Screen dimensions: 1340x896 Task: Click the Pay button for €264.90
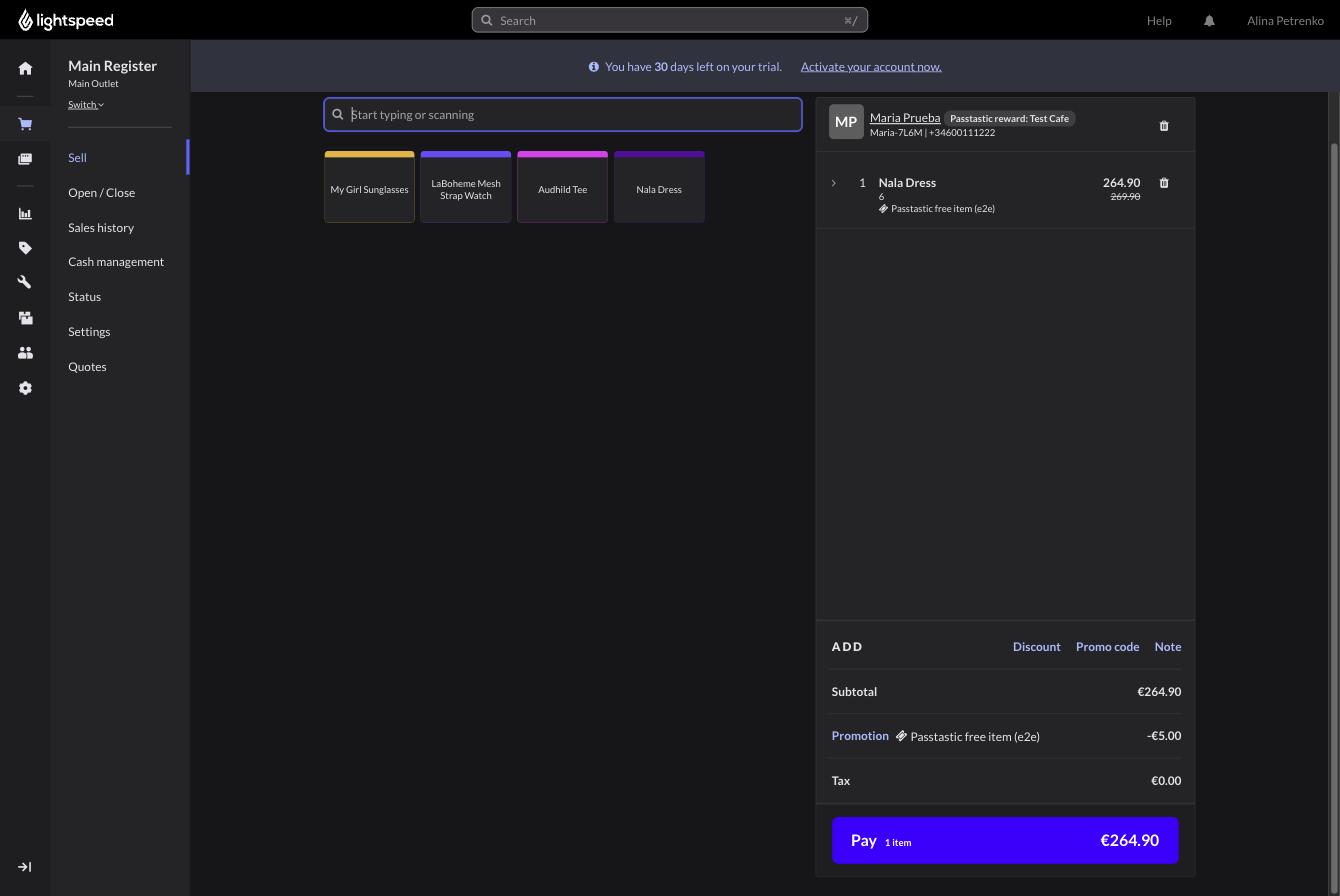1005,840
